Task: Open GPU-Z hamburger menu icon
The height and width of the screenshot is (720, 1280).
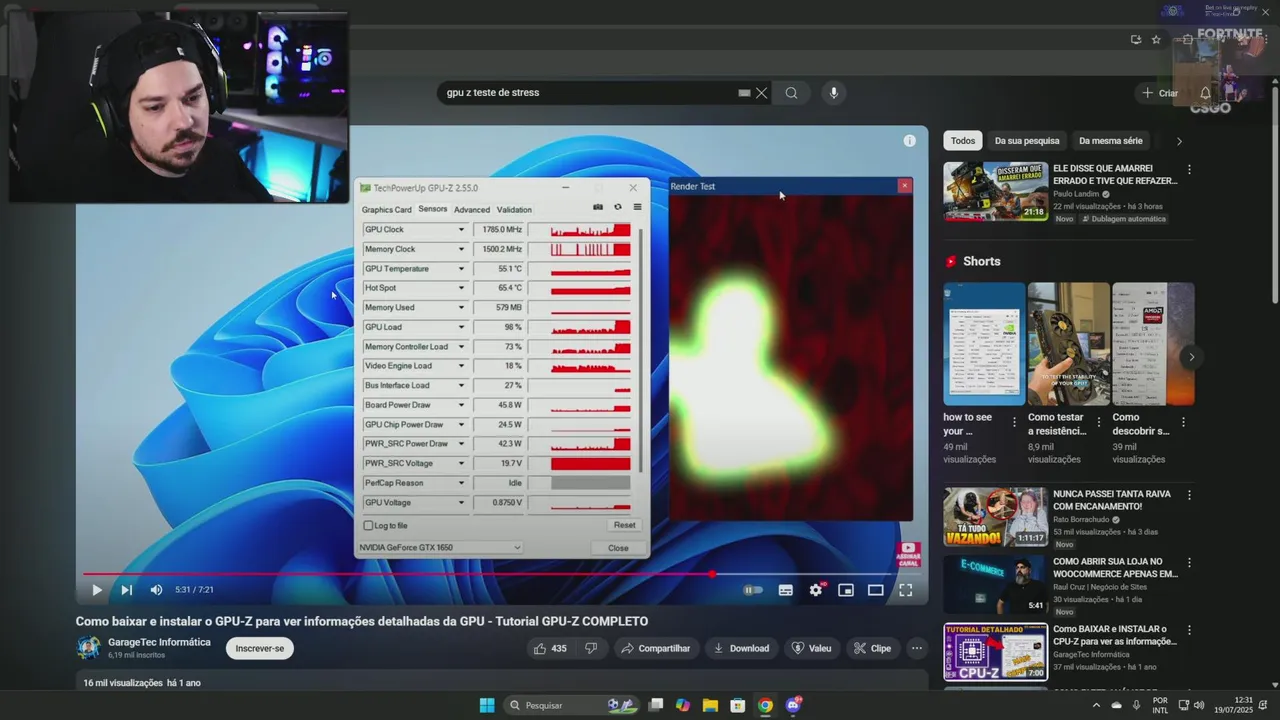Action: (x=637, y=208)
